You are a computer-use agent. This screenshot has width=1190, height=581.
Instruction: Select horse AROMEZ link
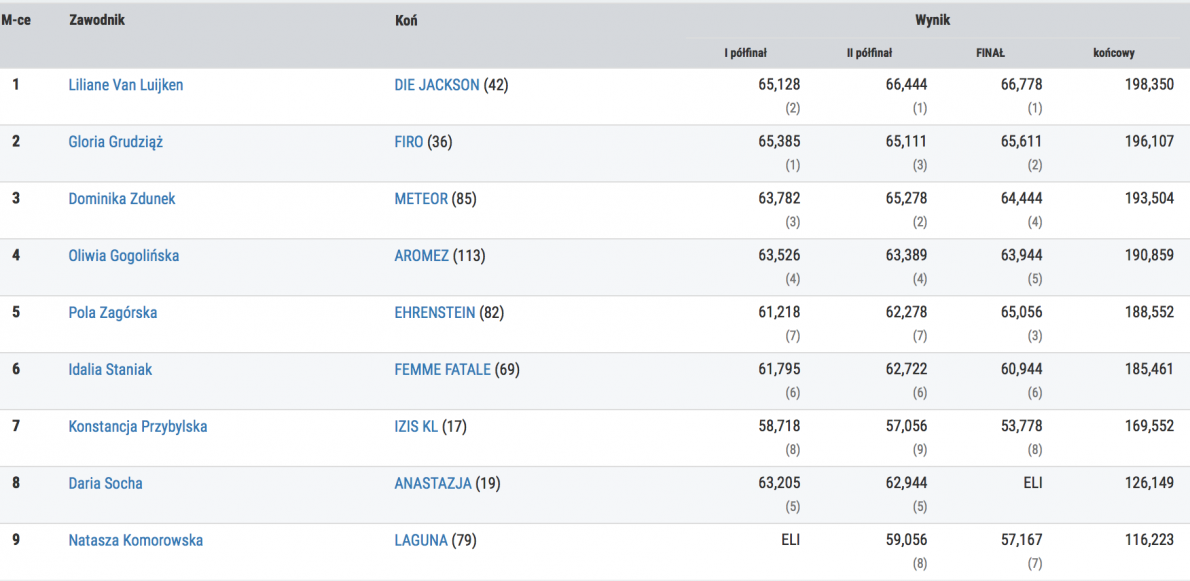(421, 256)
